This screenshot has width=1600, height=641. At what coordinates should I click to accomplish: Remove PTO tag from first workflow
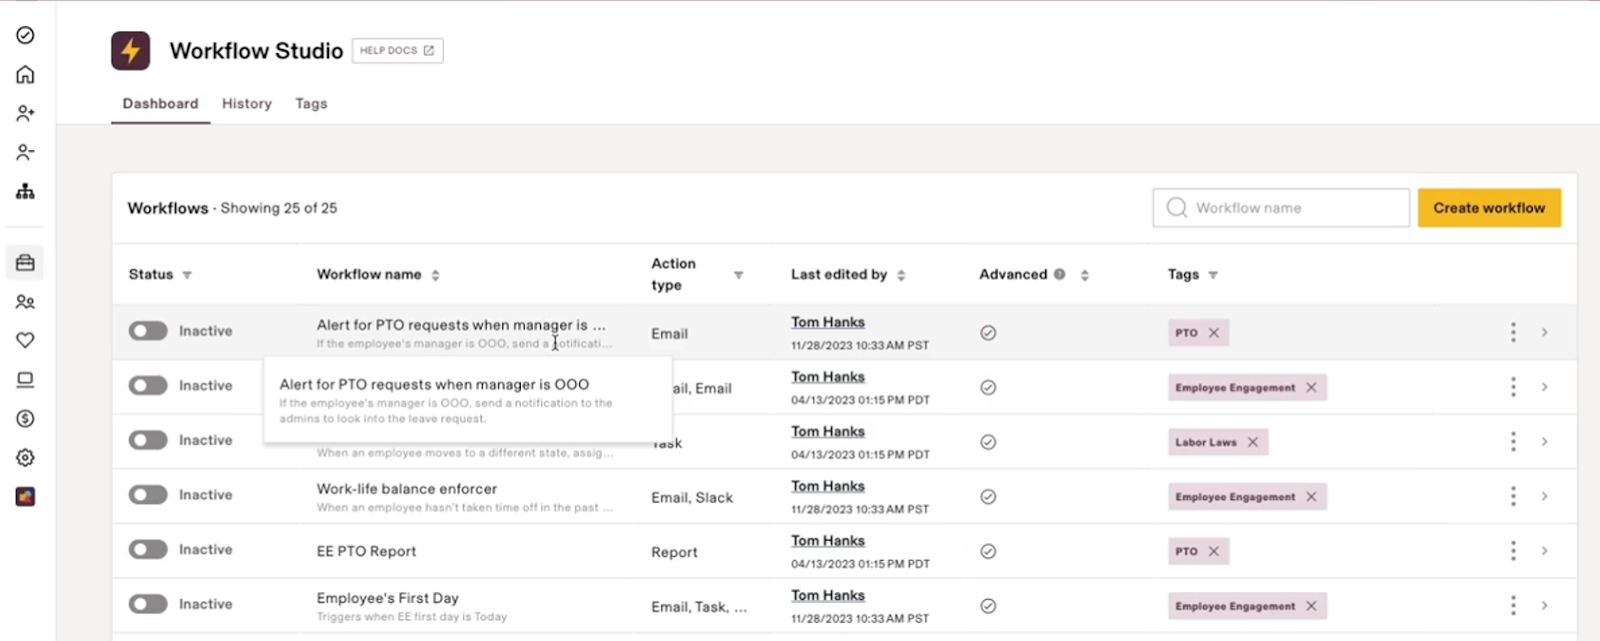[x=1214, y=333]
